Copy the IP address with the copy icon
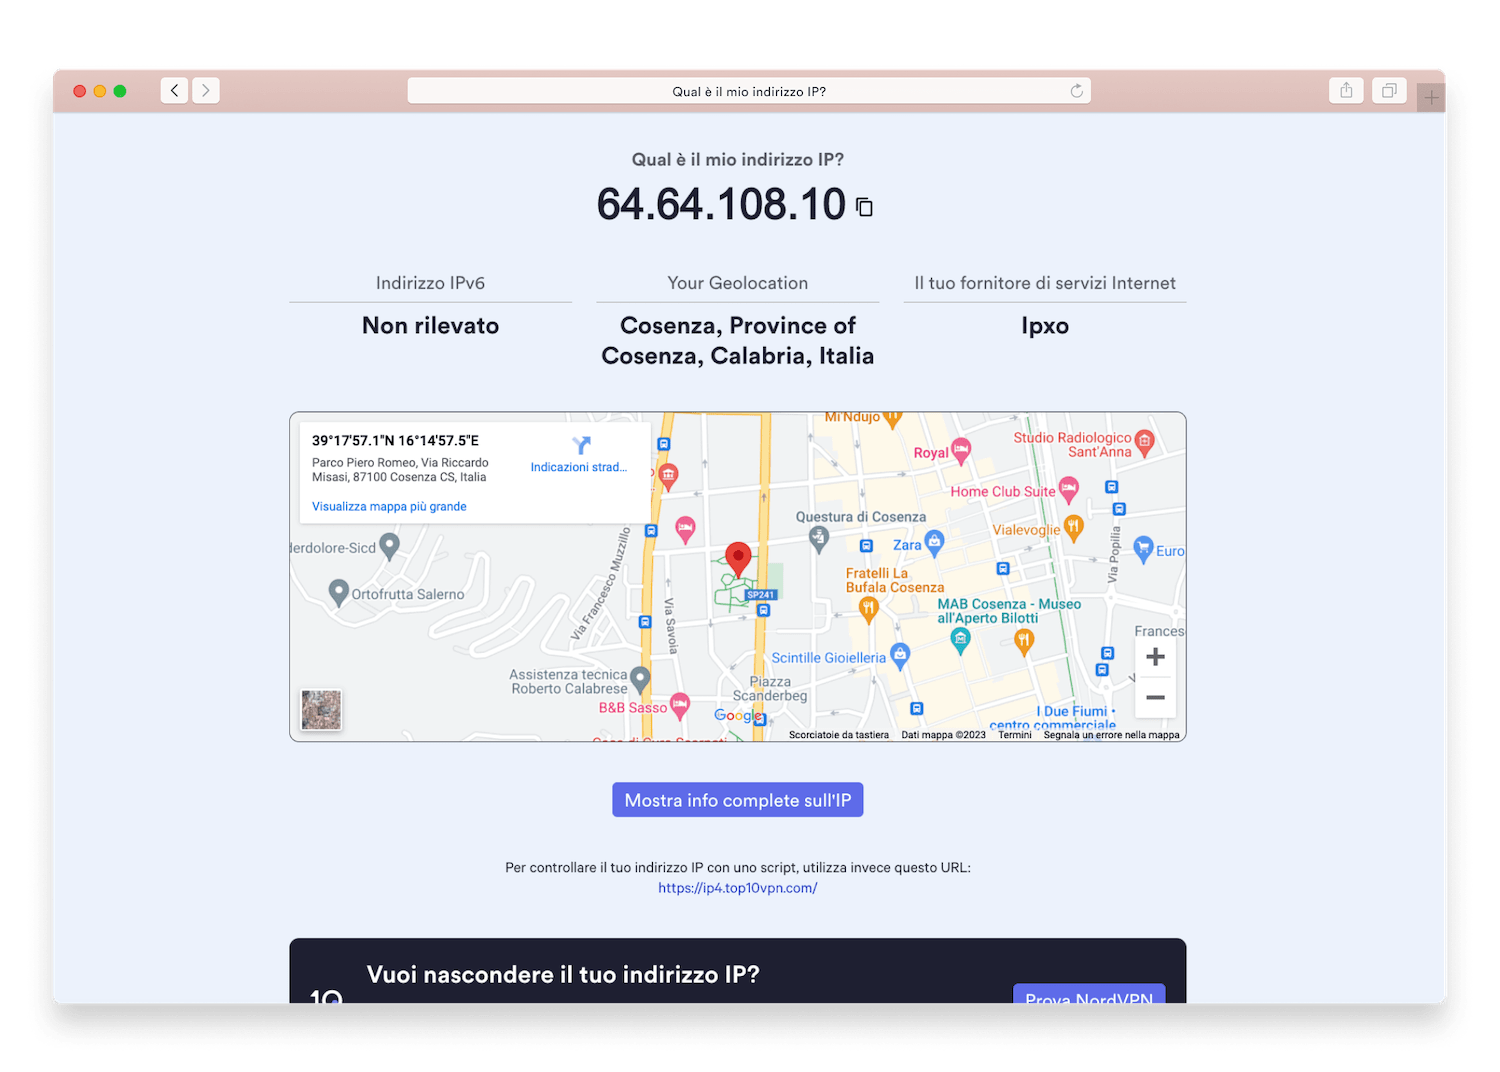Image resolution: width=1500 pixels, height=1072 pixels. (x=864, y=207)
